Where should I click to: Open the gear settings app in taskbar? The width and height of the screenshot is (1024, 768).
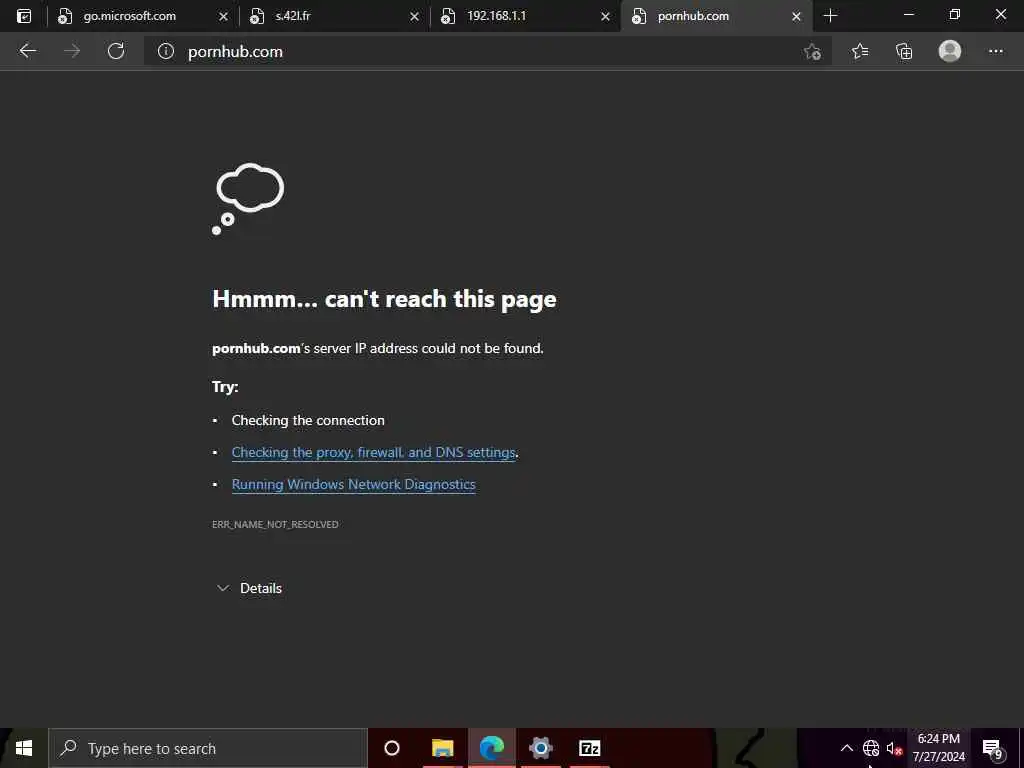541,748
